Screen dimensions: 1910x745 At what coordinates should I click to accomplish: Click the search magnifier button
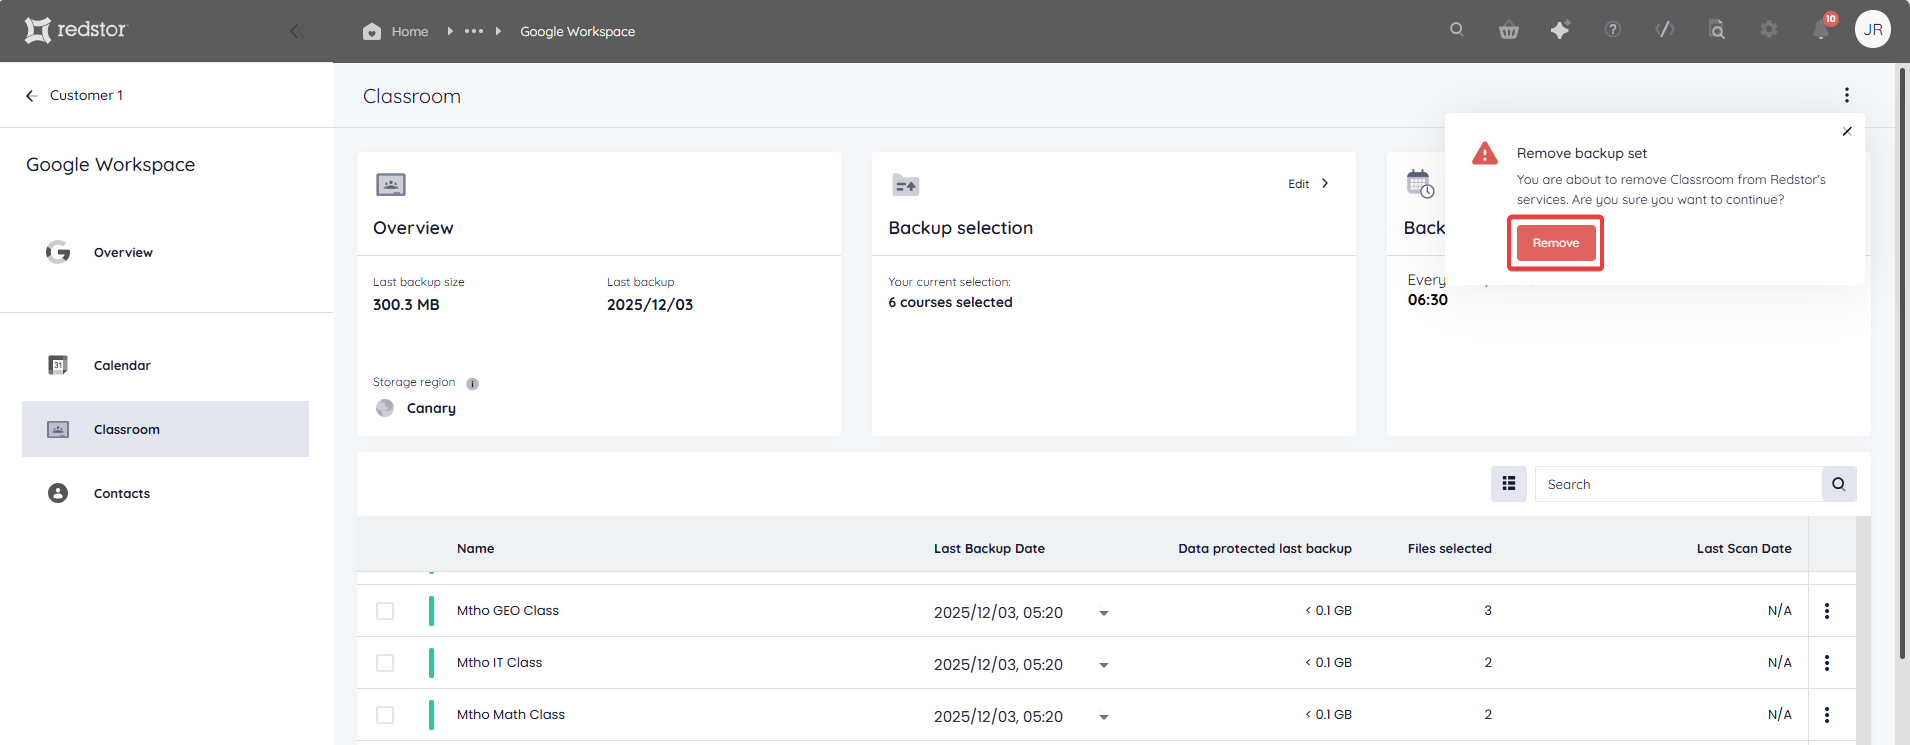(x=1839, y=484)
